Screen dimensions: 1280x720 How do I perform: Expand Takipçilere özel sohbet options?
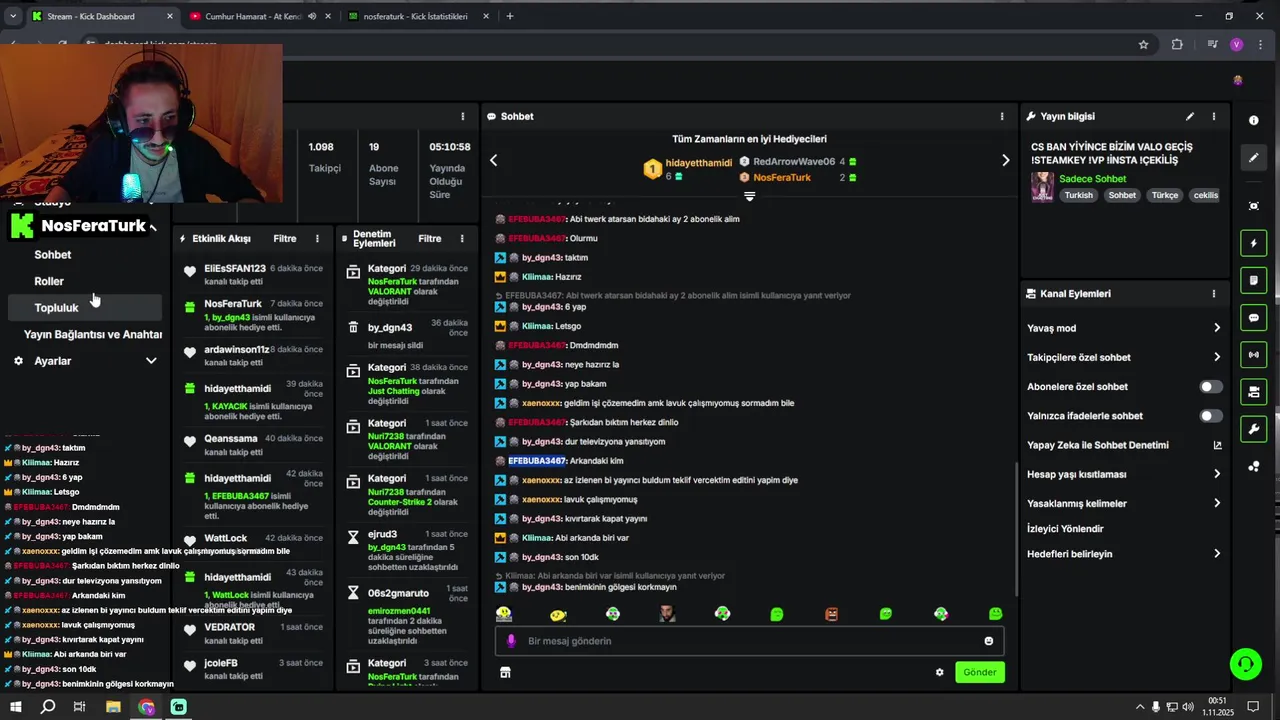(1217, 357)
